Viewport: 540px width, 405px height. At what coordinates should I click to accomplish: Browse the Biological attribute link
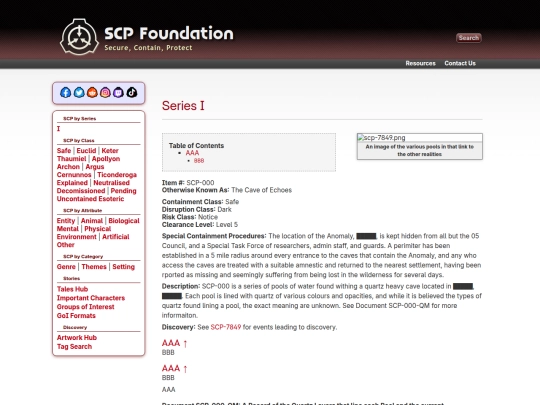click(x=124, y=221)
